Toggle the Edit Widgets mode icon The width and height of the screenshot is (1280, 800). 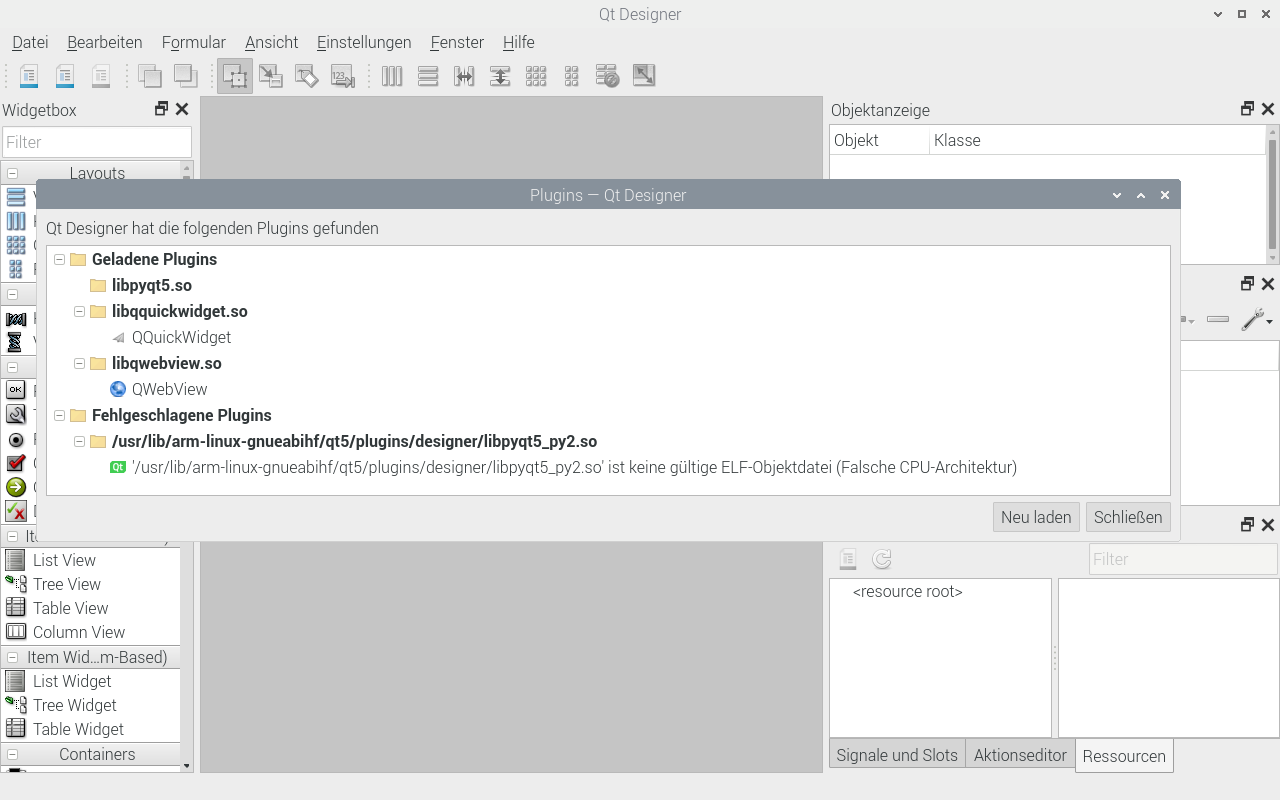tap(235, 76)
